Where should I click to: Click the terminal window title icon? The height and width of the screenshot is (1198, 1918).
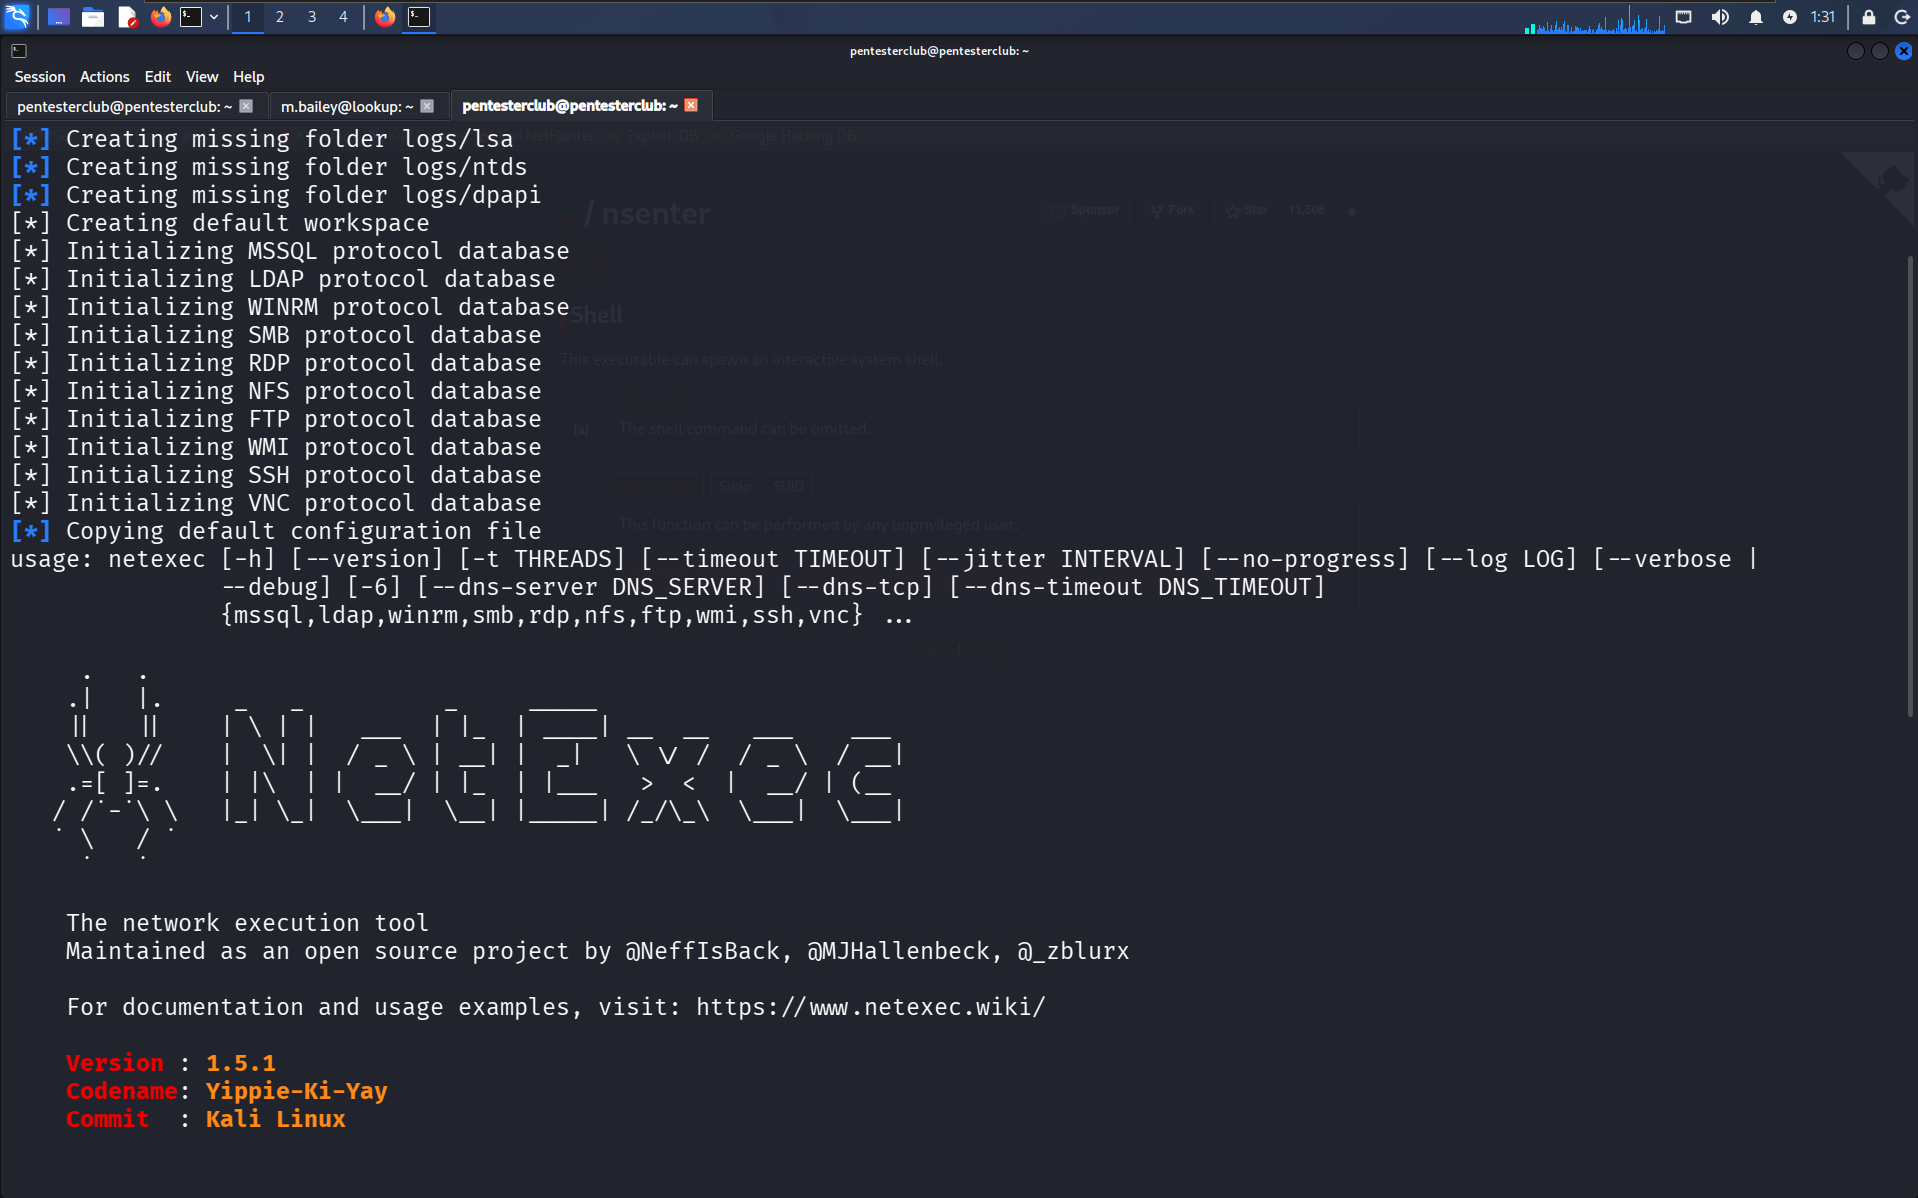19,51
